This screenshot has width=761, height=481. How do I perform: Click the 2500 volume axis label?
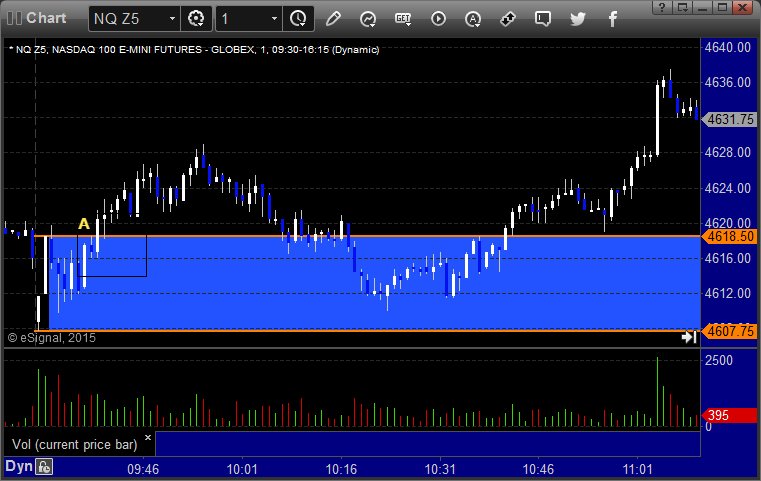719,361
